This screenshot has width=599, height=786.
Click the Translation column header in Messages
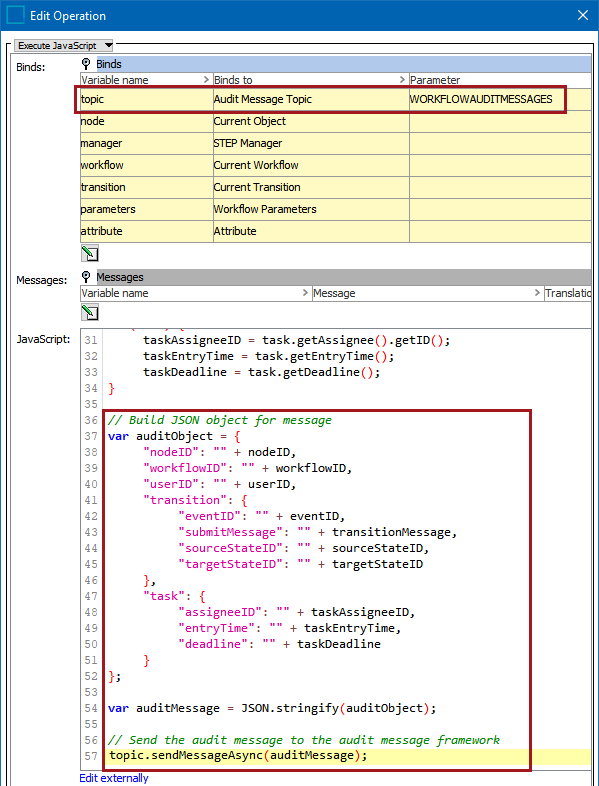click(x=568, y=293)
